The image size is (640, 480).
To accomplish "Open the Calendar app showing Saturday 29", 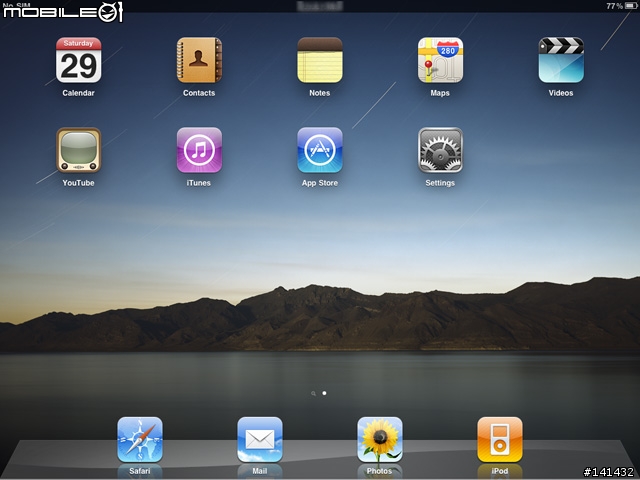I will coord(78,60).
